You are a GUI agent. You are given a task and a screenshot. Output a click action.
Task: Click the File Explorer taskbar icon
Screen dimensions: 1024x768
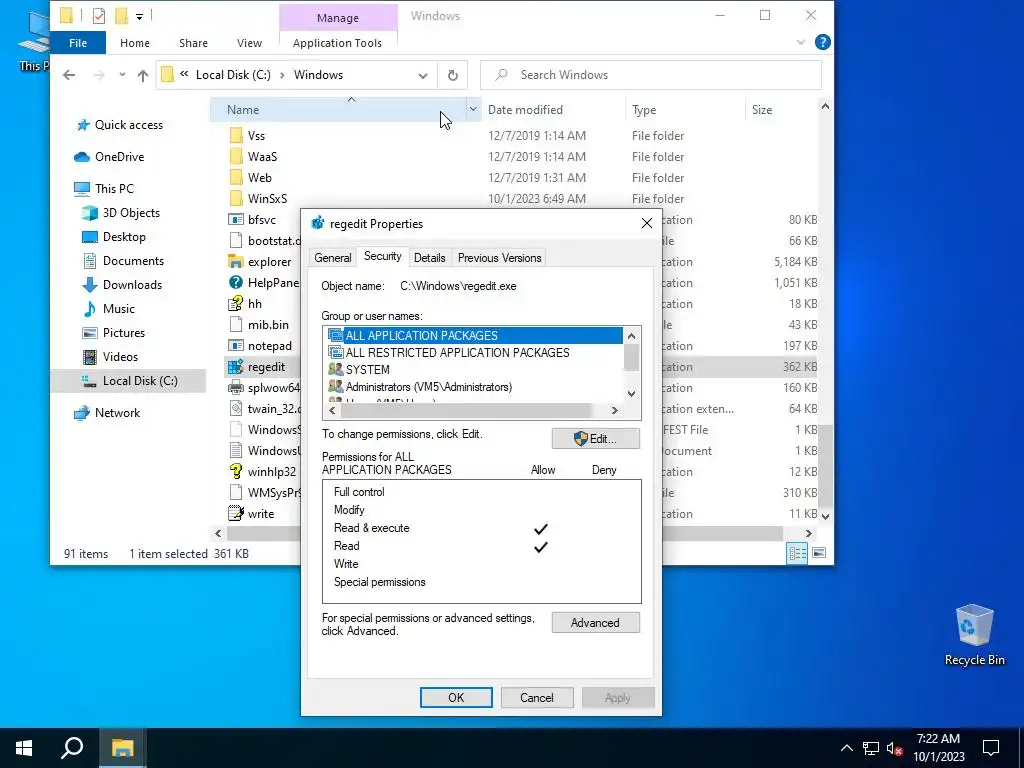click(x=122, y=748)
